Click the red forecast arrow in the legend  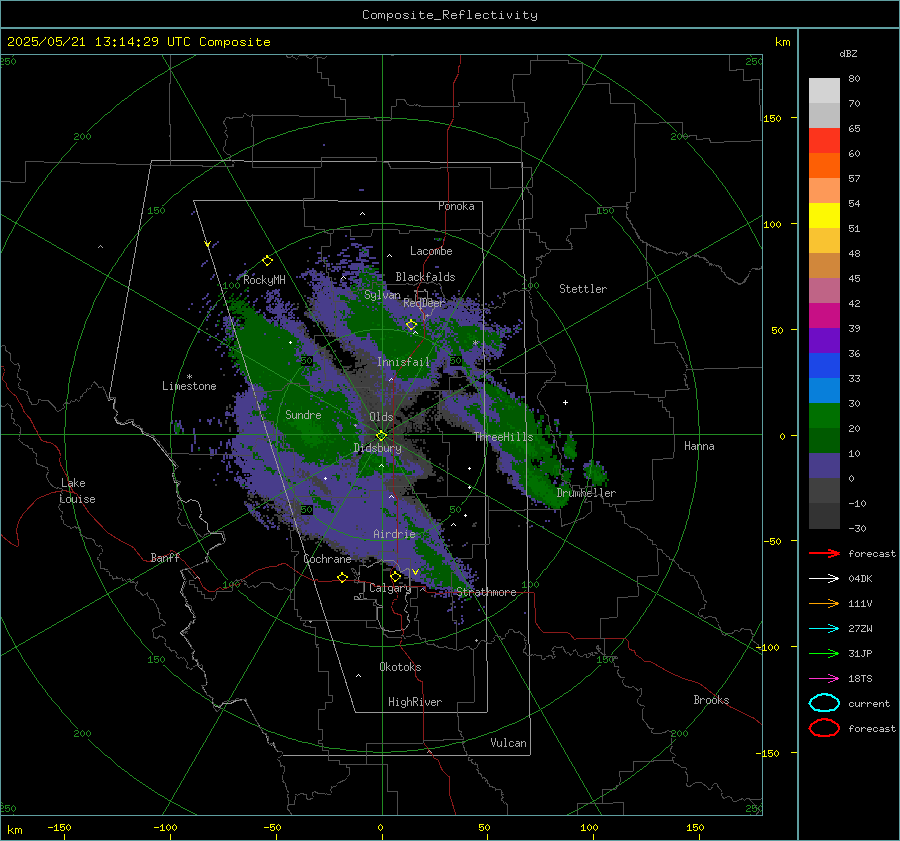click(x=824, y=553)
